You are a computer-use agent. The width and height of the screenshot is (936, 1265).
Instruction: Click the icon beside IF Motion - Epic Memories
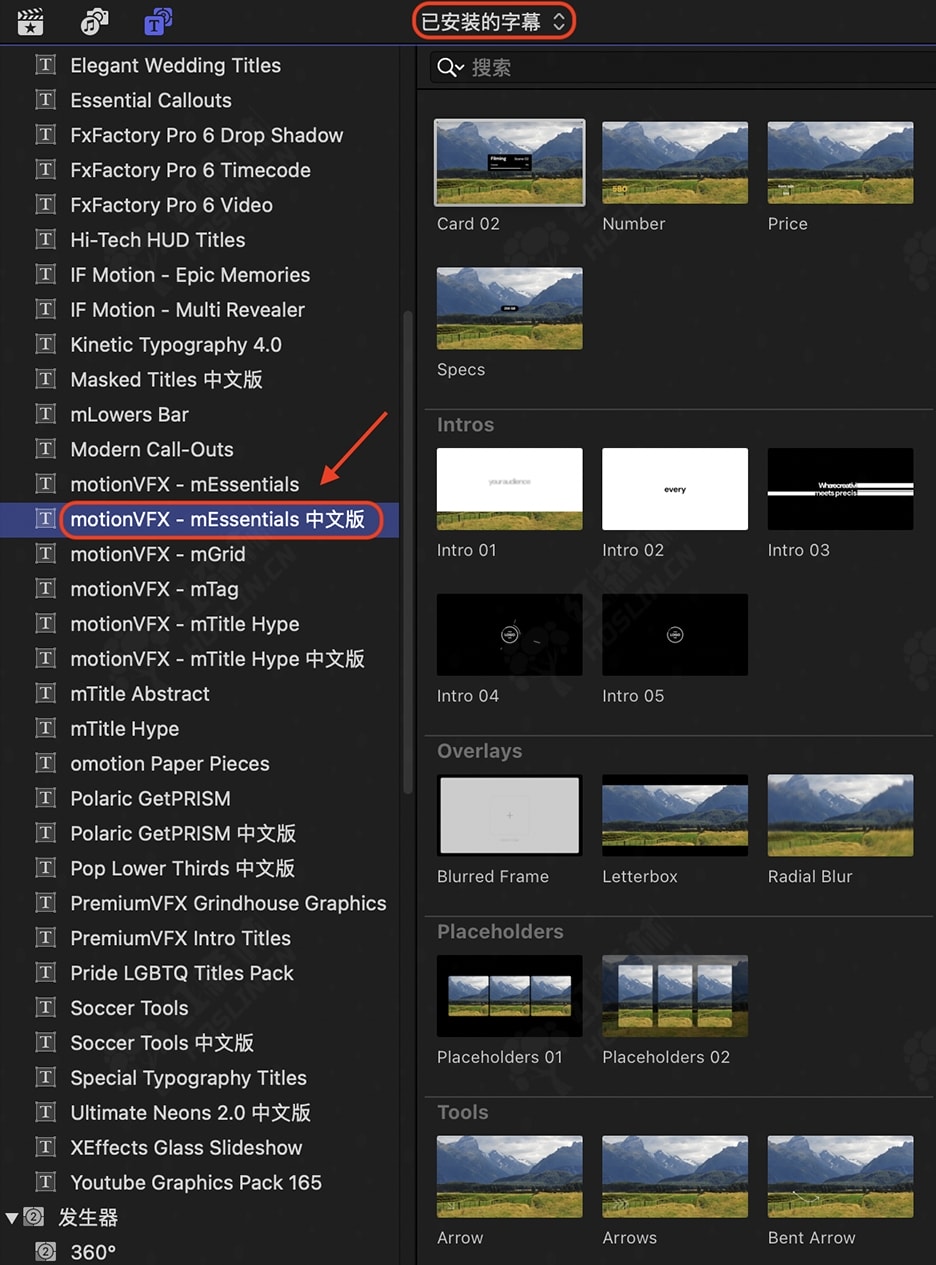(45, 275)
